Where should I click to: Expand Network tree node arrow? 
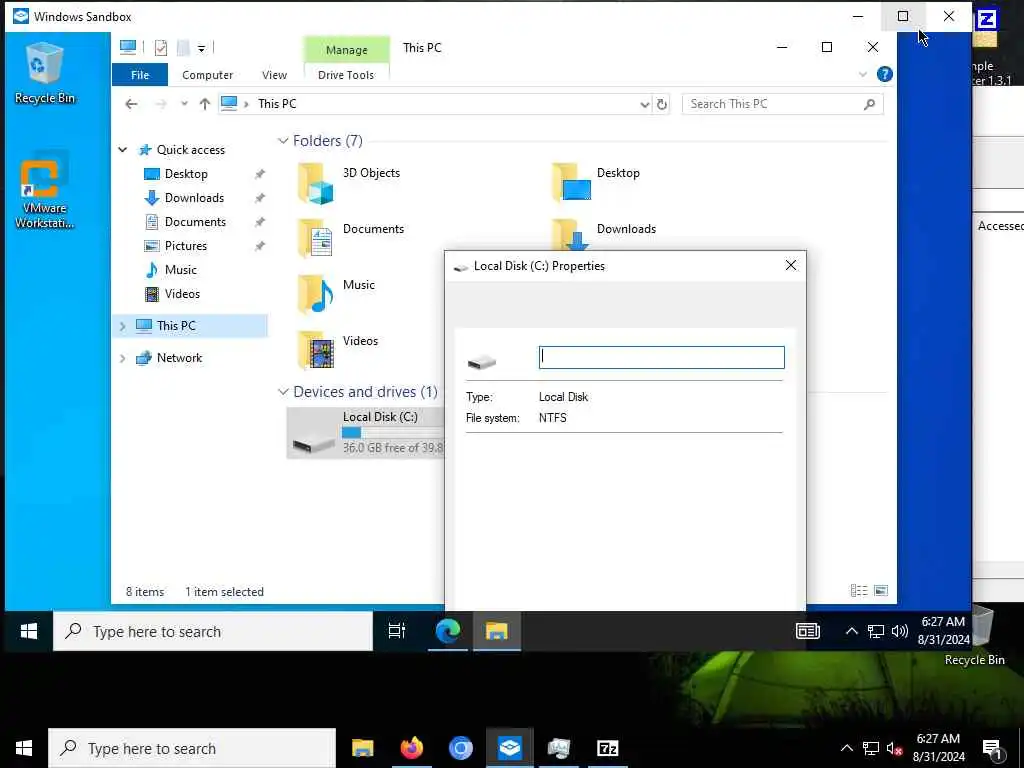(x=122, y=358)
